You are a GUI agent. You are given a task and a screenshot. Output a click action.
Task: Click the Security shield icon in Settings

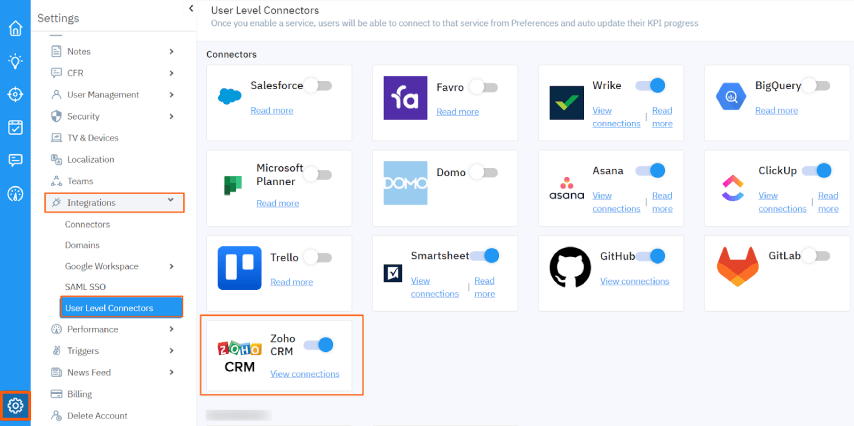(x=56, y=116)
